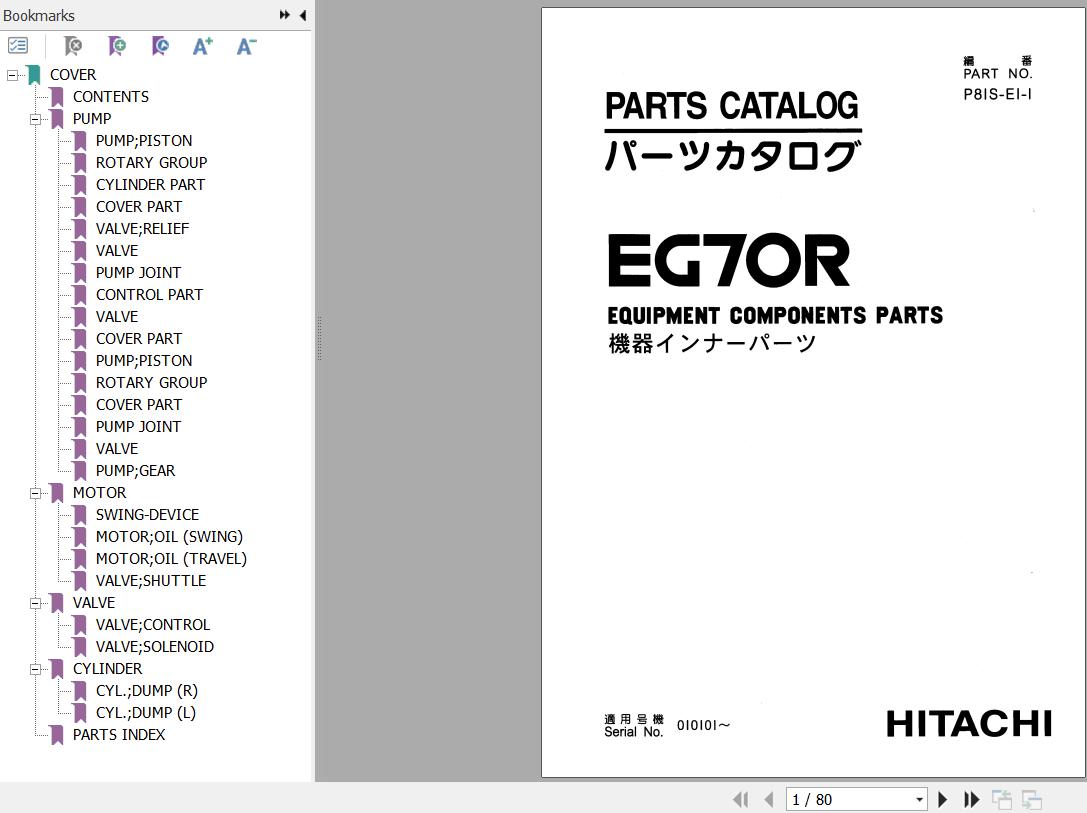Open the MOTOR;OIL (TRAVEL) bookmark
Screen dimensions: 1087x813
click(x=171, y=559)
